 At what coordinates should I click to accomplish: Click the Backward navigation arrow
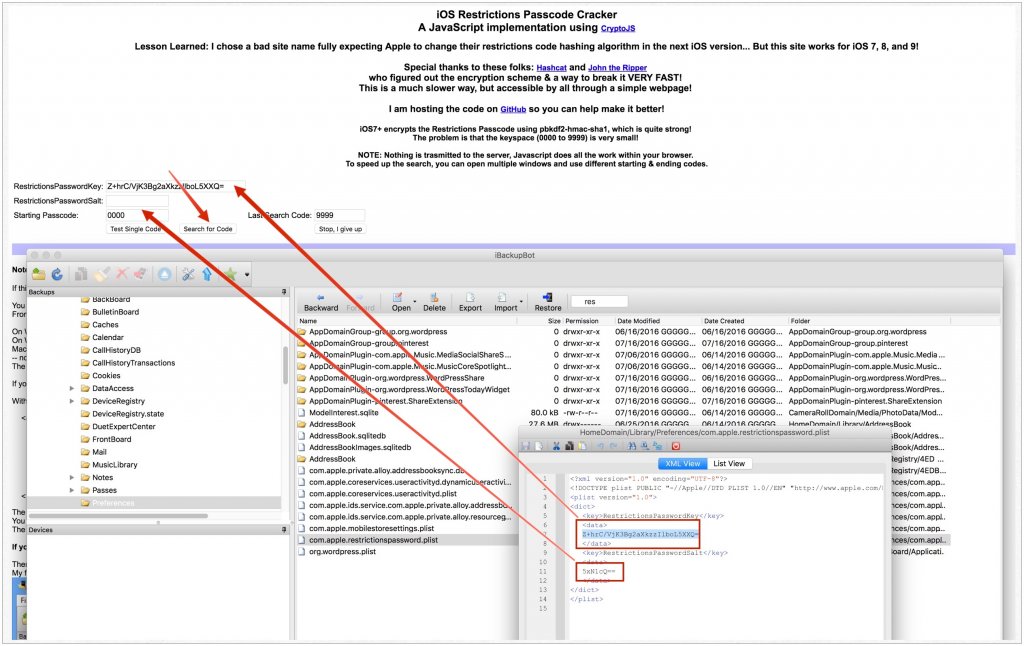(x=322, y=302)
